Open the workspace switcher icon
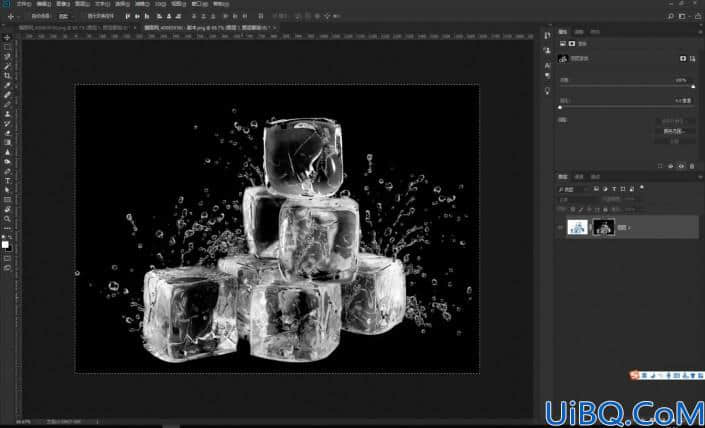 tap(682, 16)
